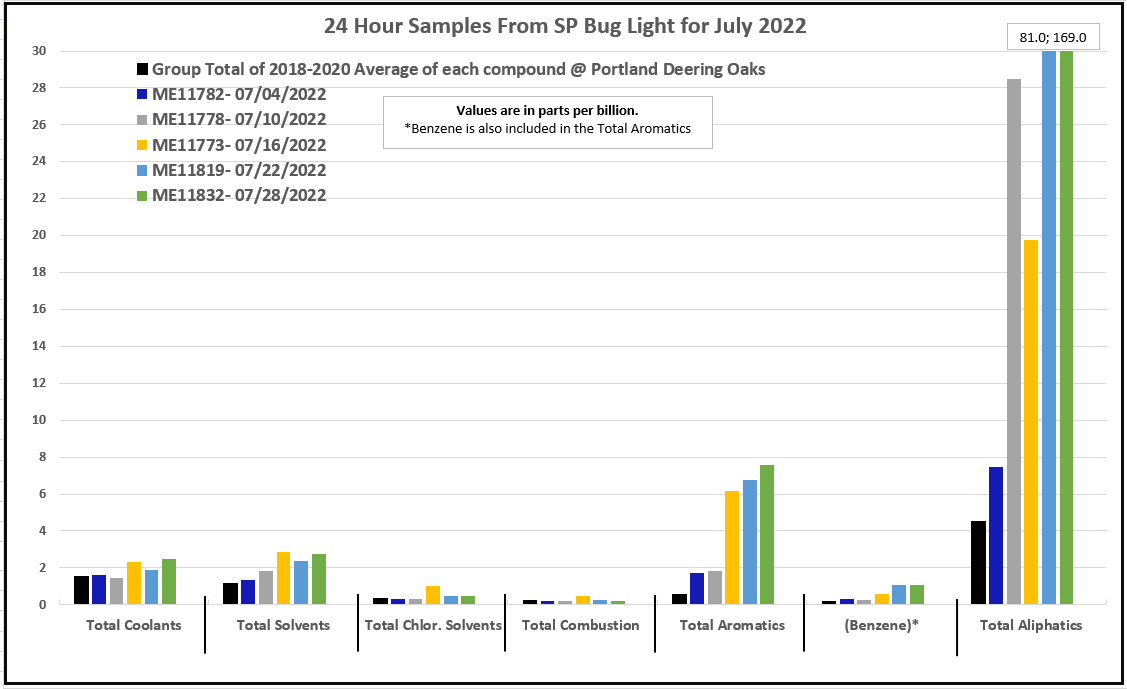The image size is (1127, 689).
Task: Click the Total Solvents category label
Action: click(283, 625)
